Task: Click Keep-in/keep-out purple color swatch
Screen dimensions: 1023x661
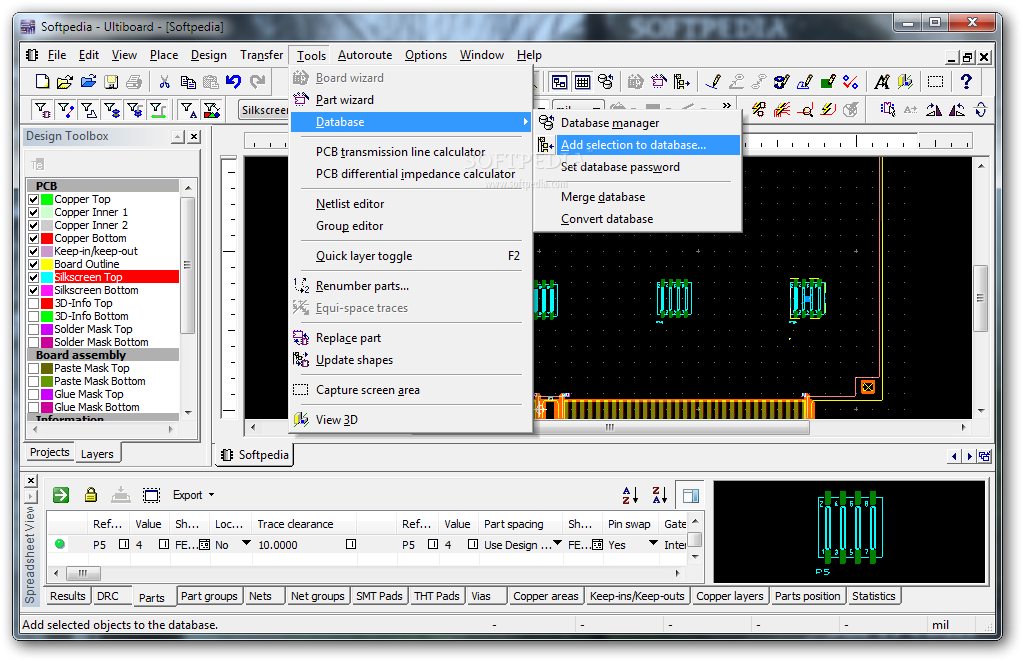Action: 47,251
